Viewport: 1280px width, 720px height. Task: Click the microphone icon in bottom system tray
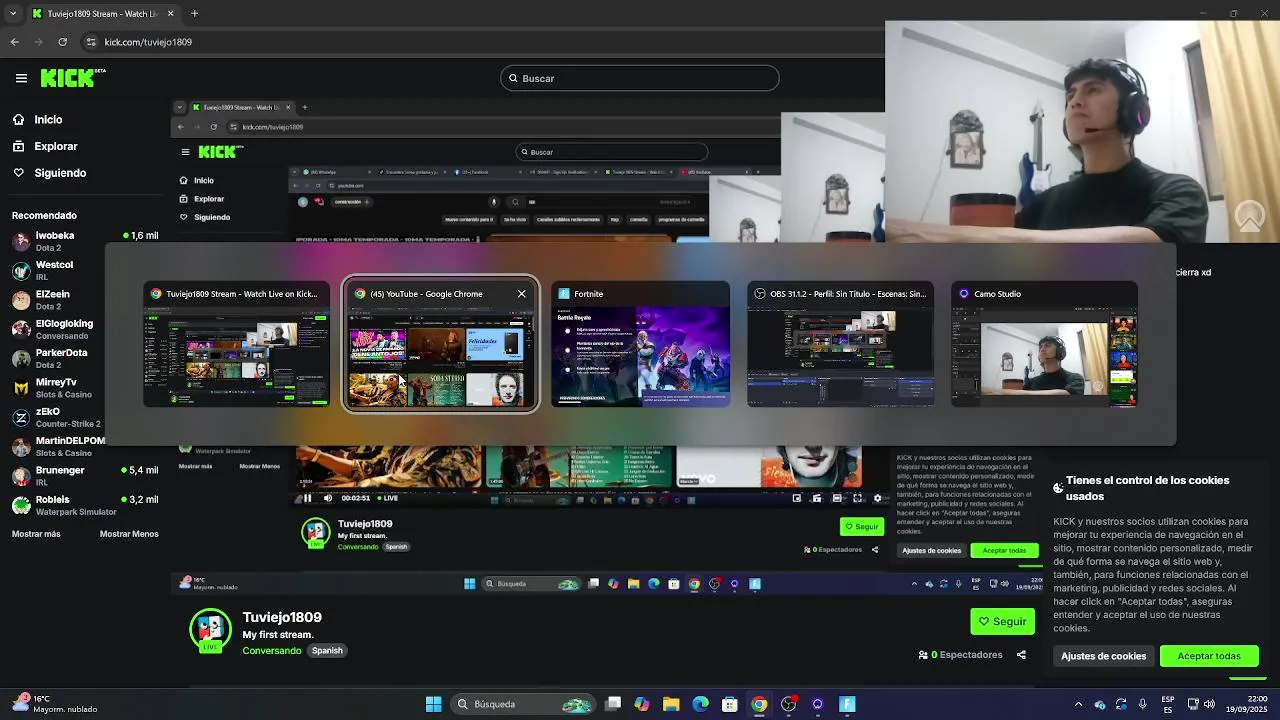(x=1142, y=704)
